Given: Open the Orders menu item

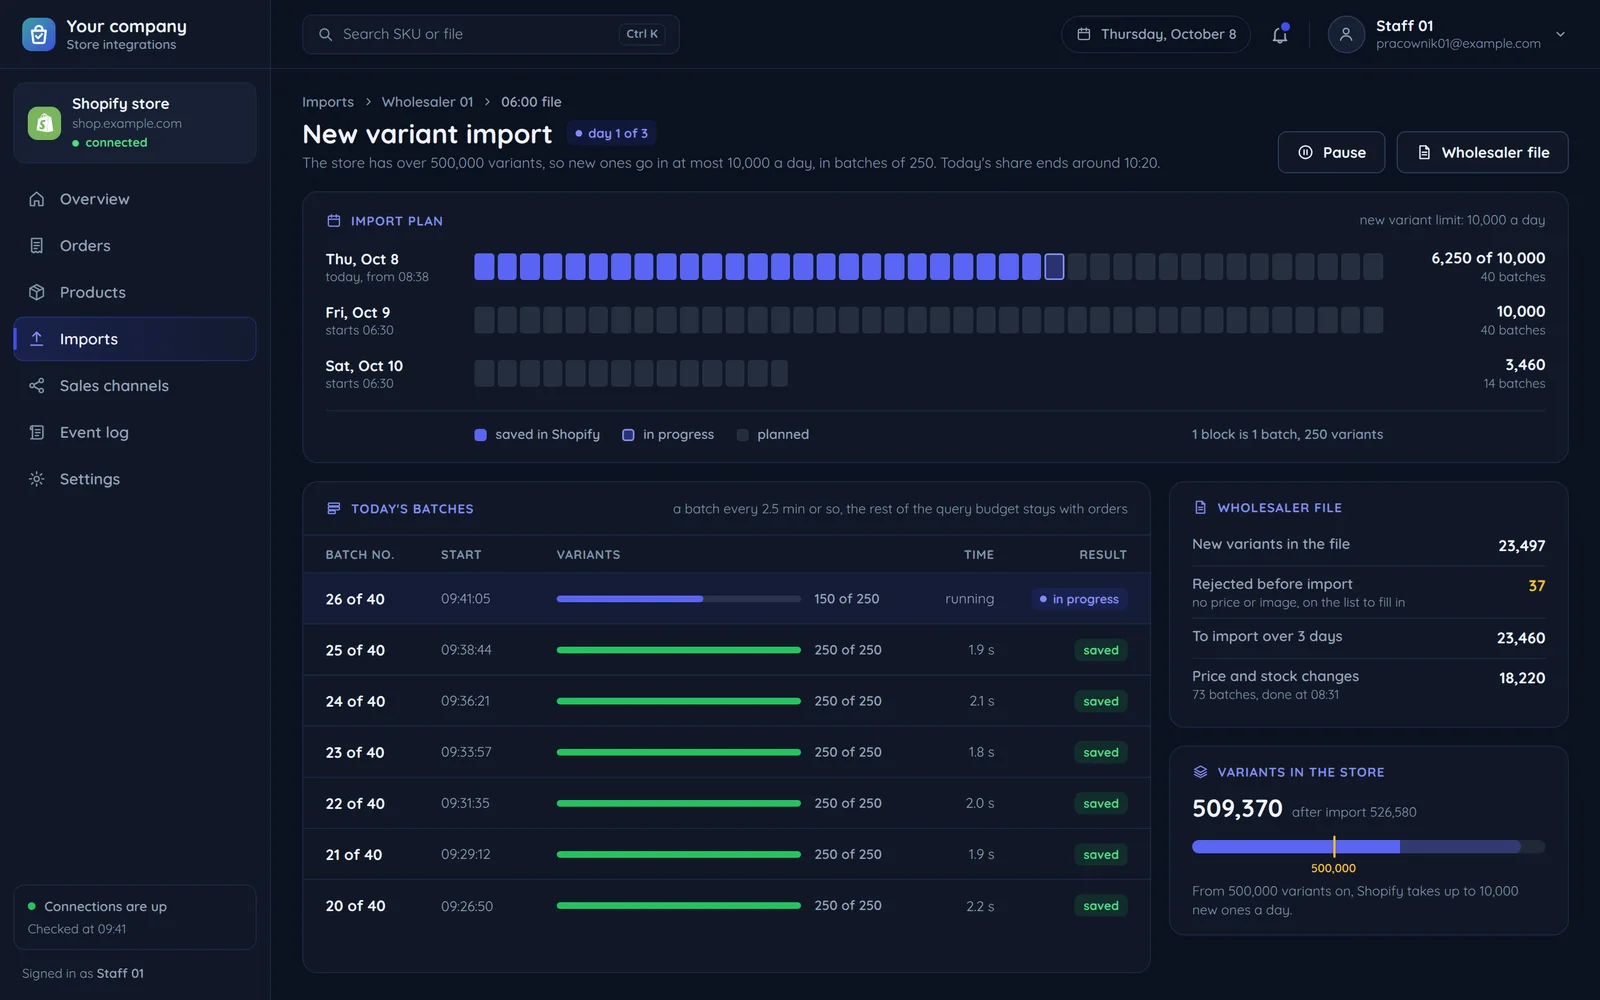Looking at the screenshot, I should (x=135, y=246).
